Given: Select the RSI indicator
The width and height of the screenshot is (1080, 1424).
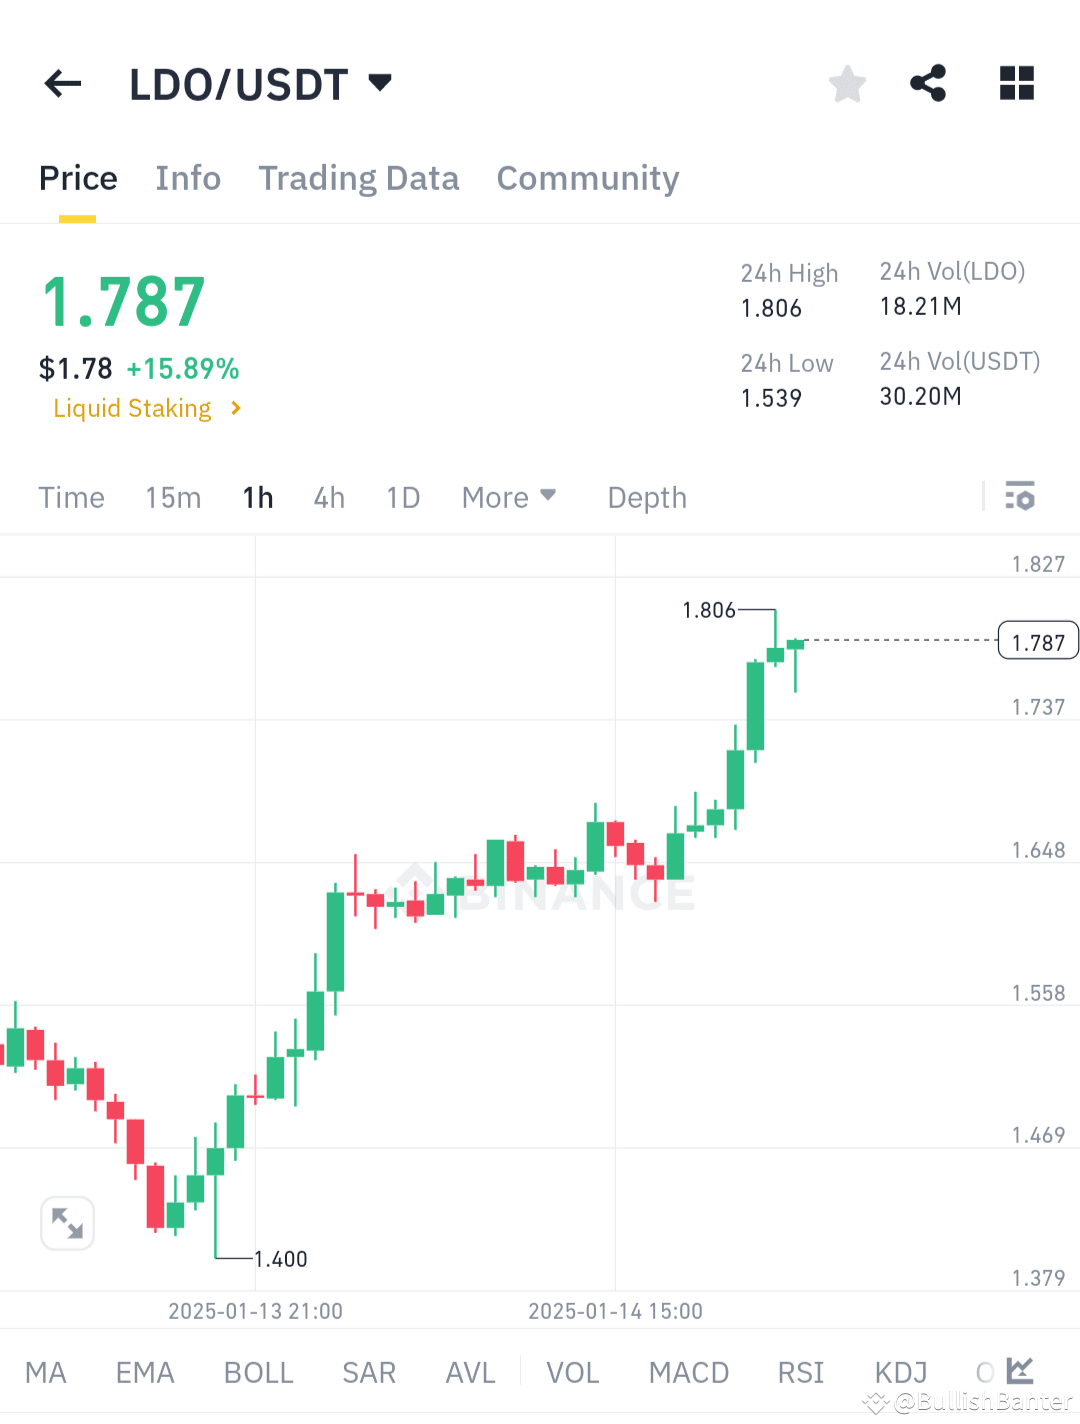Looking at the screenshot, I should tap(800, 1373).
